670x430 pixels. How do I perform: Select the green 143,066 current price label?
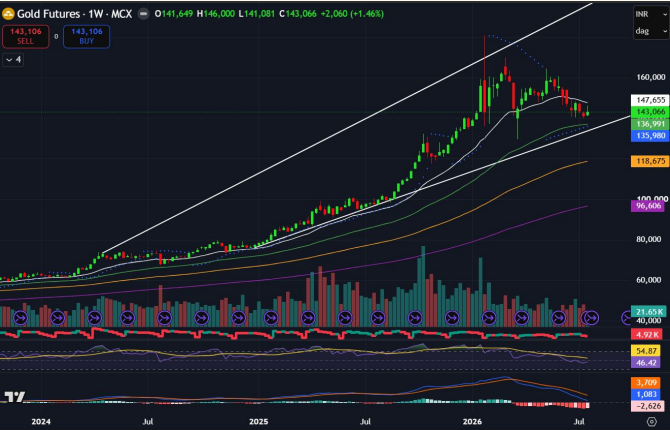point(650,112)
